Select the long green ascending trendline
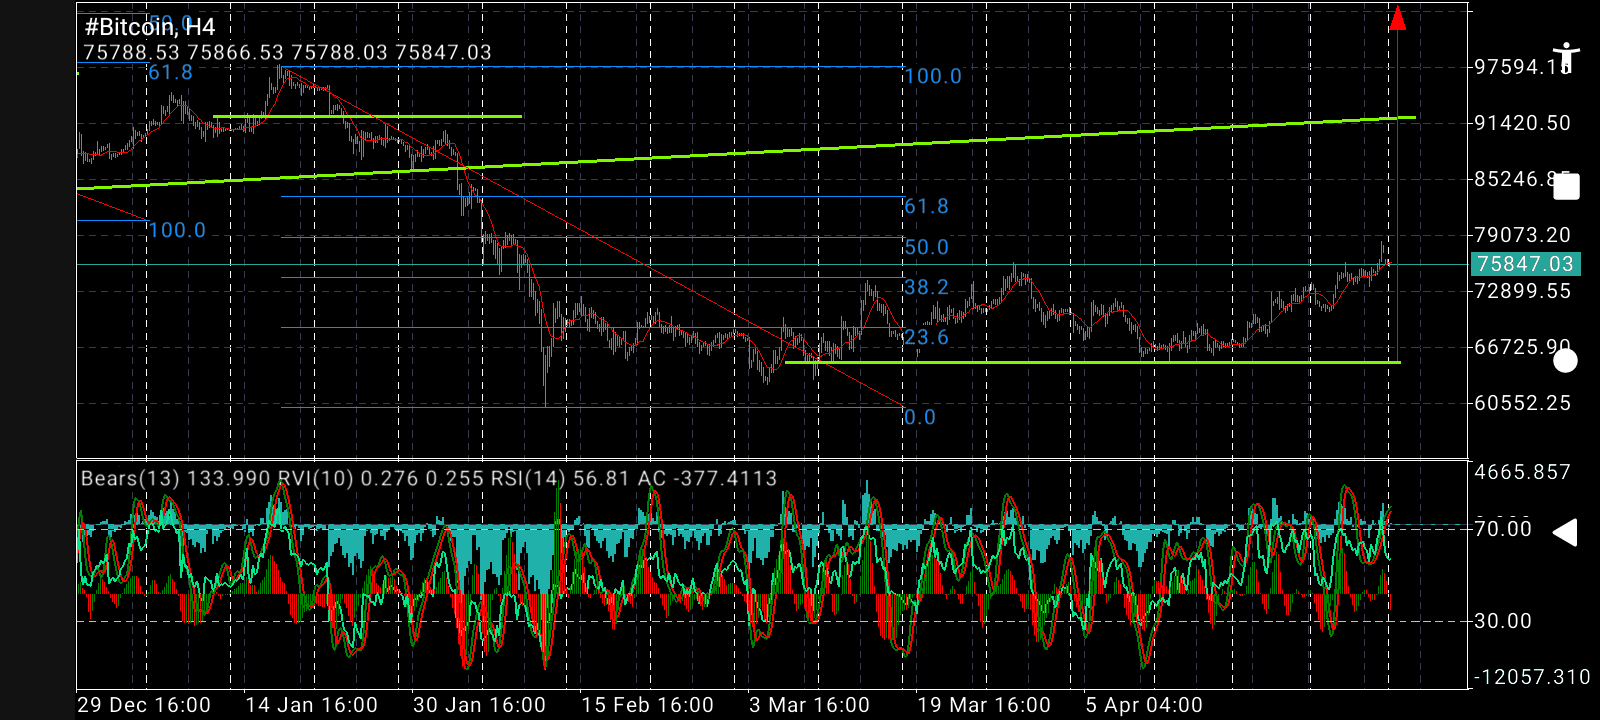This screenshot has width=1600, height=720. pos(746,153)
